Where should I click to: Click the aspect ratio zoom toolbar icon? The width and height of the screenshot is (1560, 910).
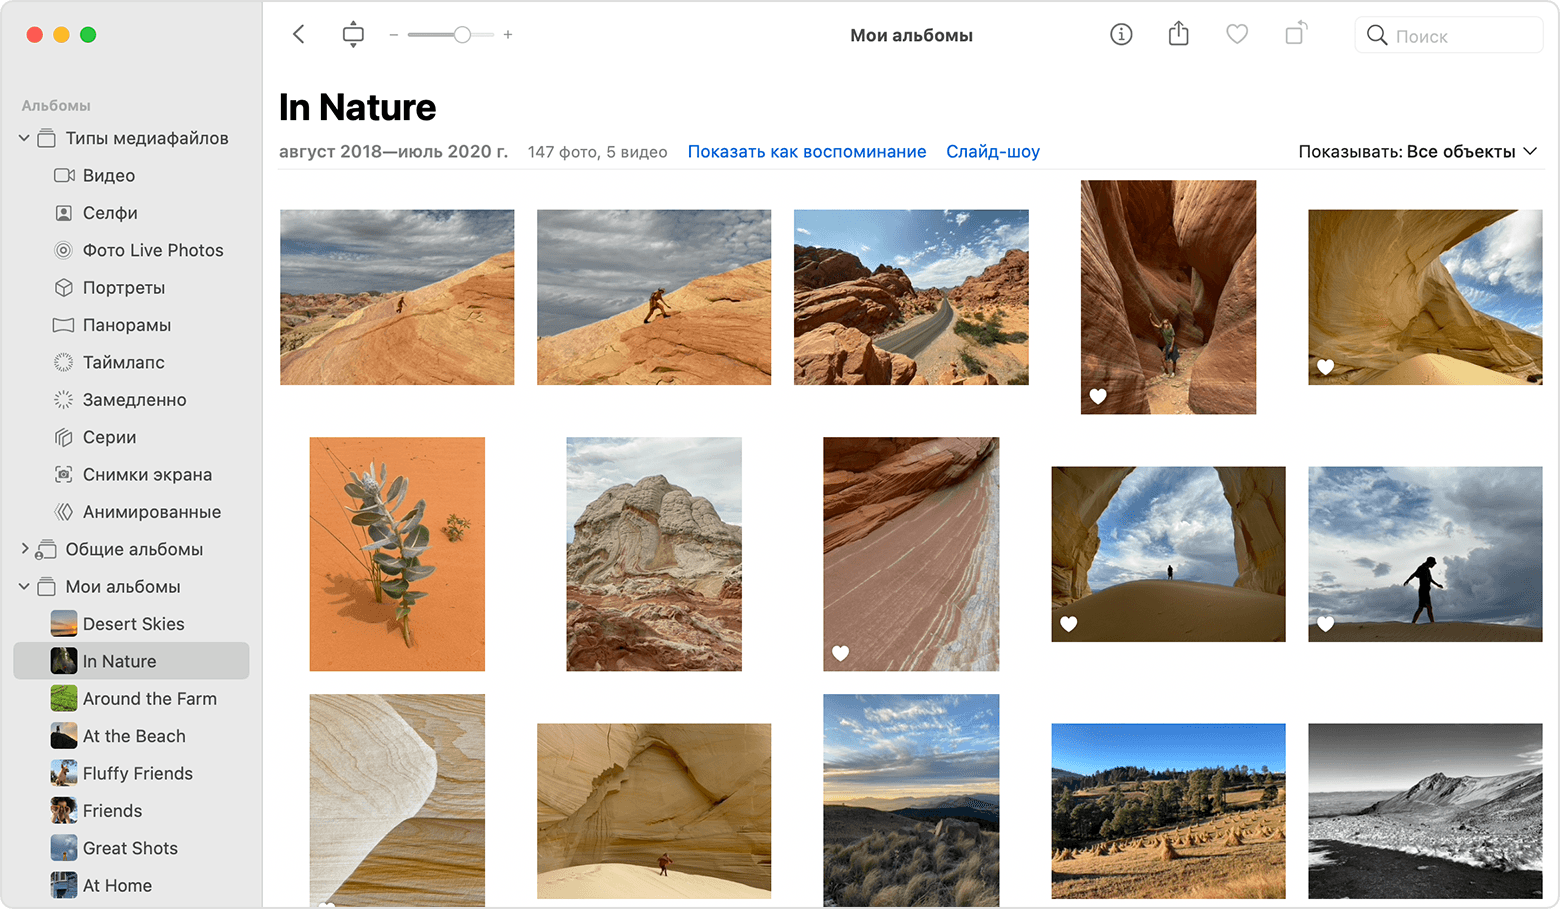(353, 35)
